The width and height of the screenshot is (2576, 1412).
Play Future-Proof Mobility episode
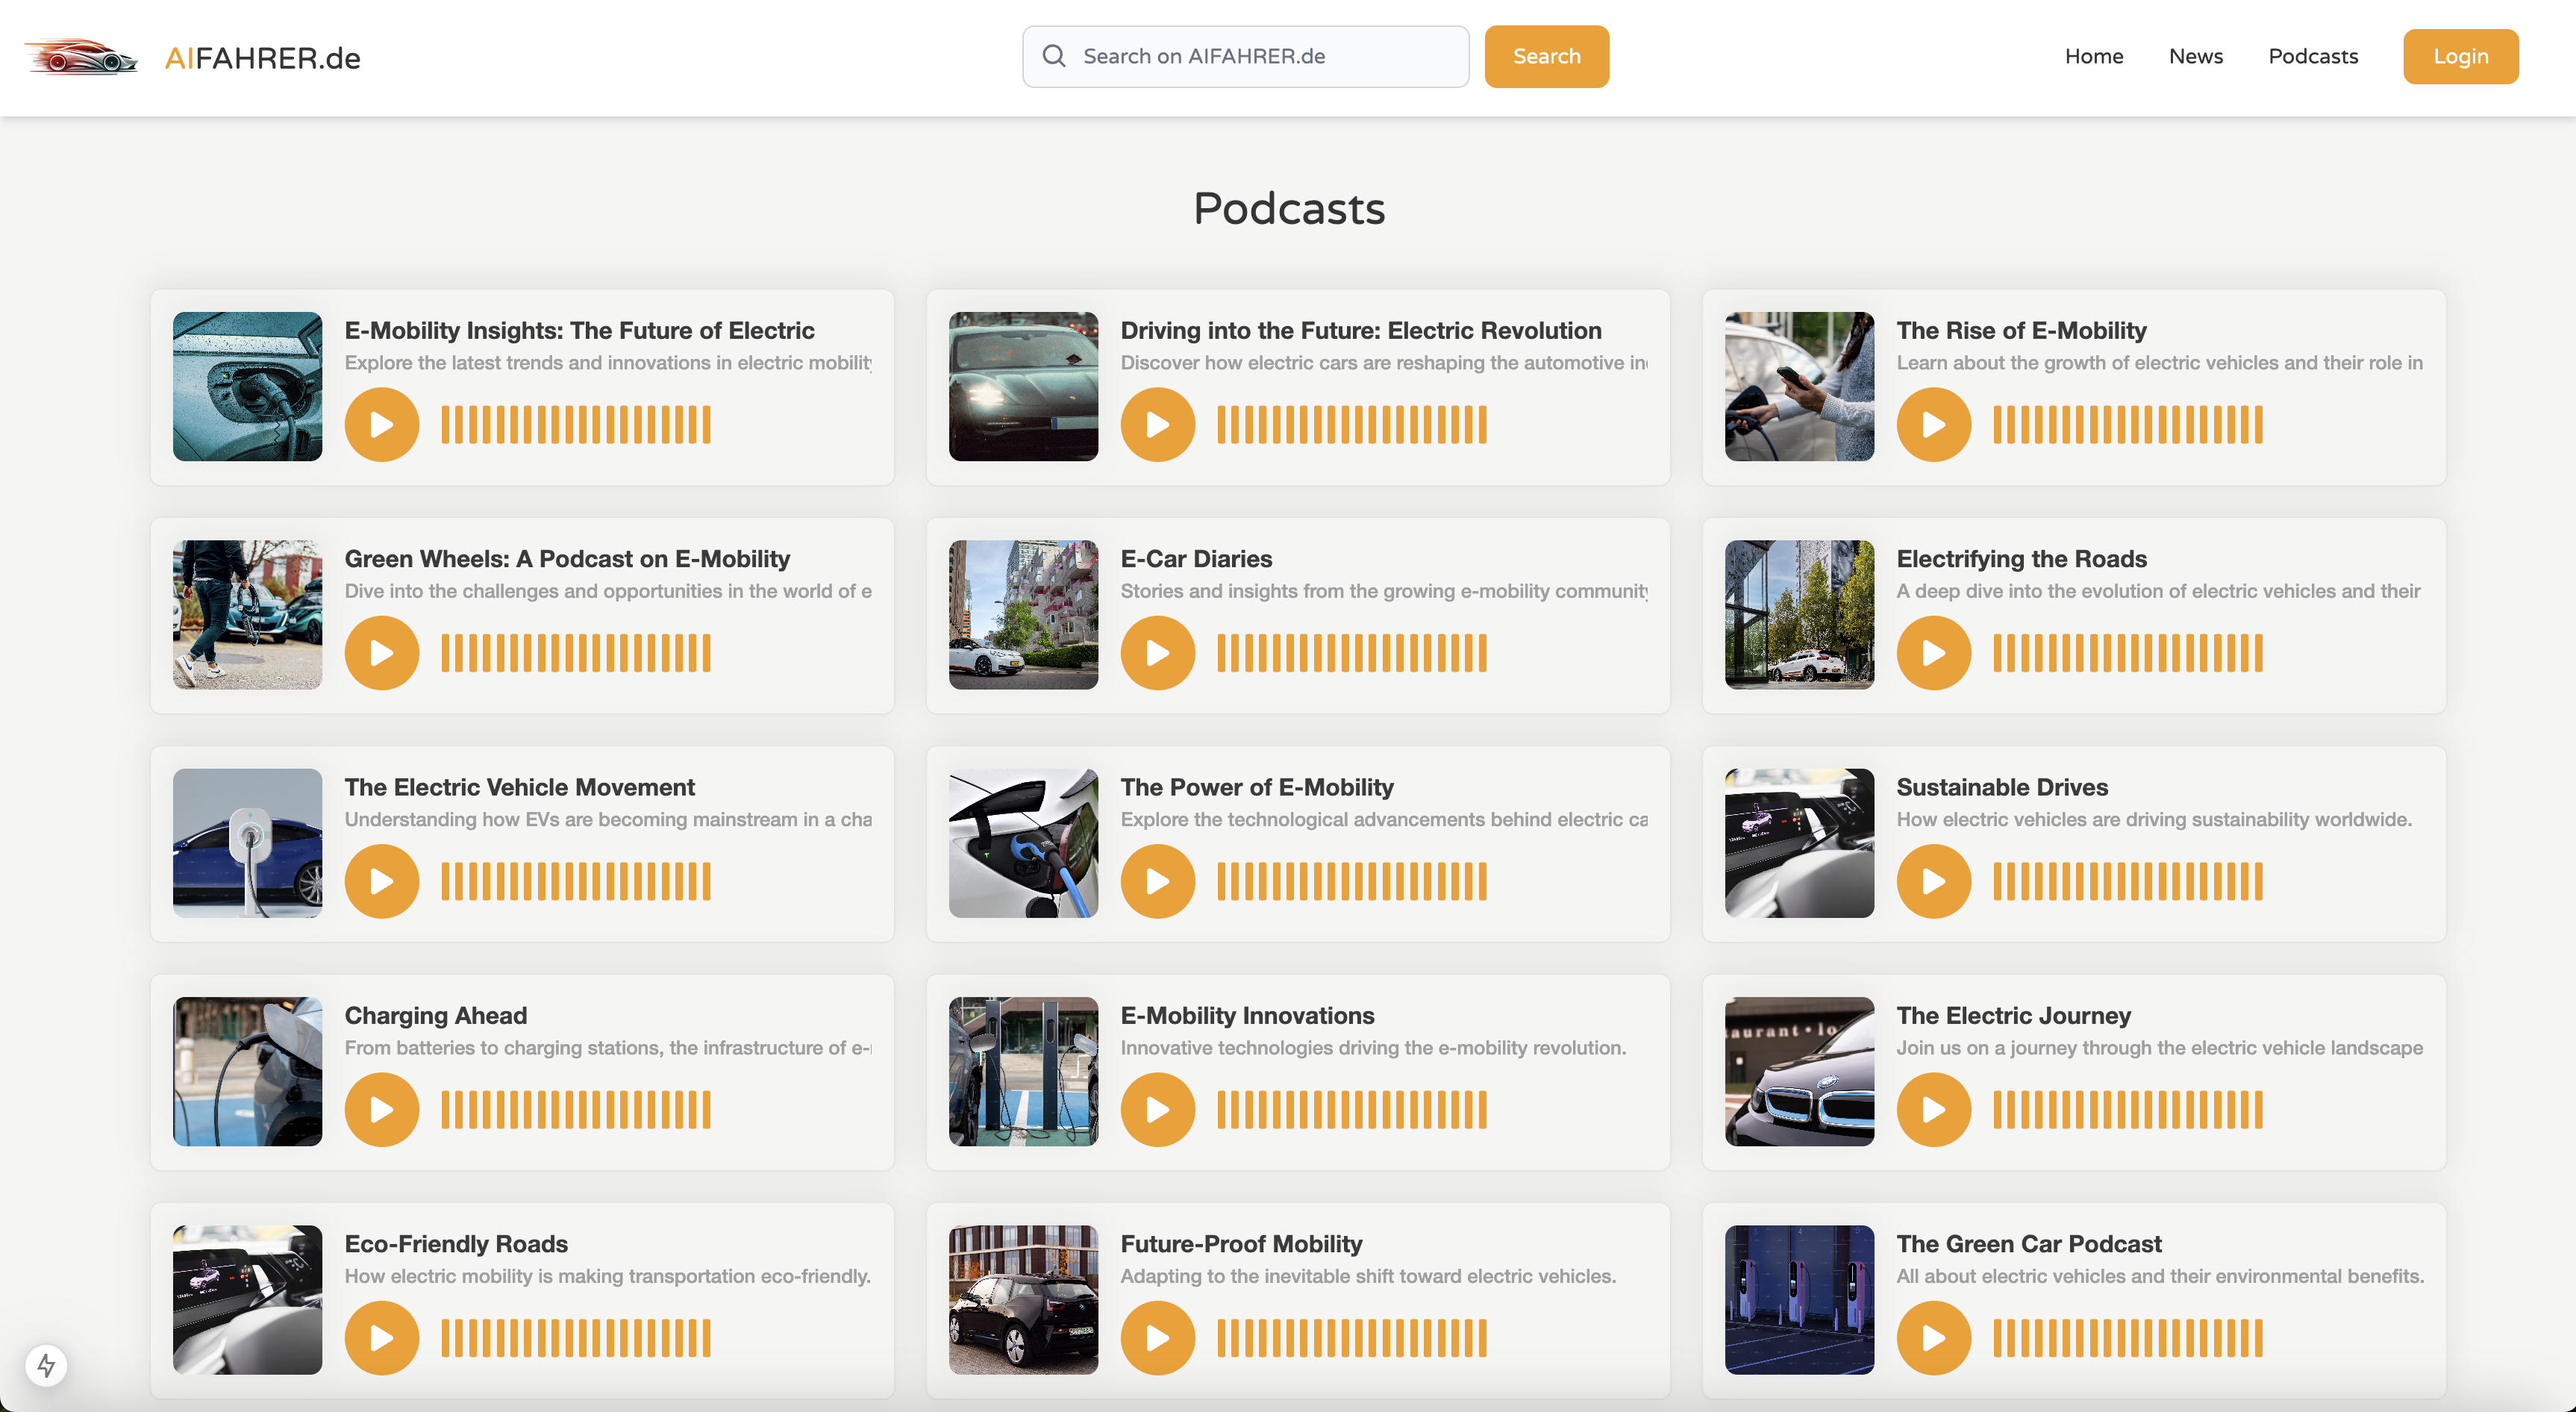[x=1157, y=1337]
